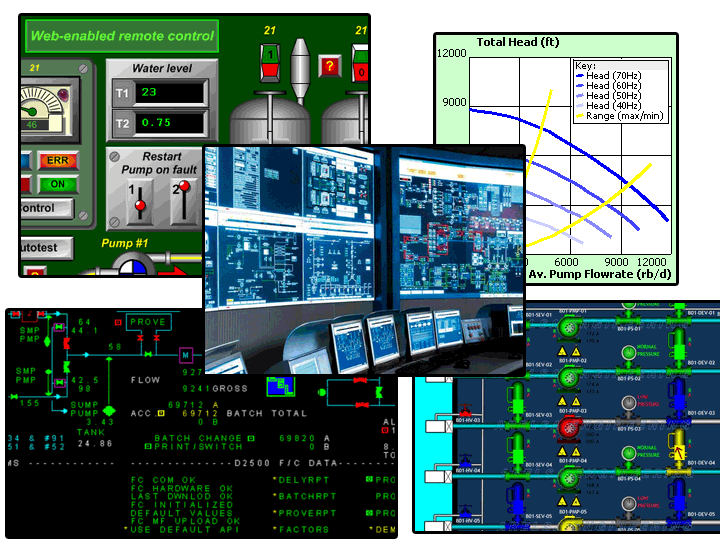Viewport: 720px width, 550px height.
Task: Select the SUMP PUMP green pump symbol
Action: pos(110,411)
